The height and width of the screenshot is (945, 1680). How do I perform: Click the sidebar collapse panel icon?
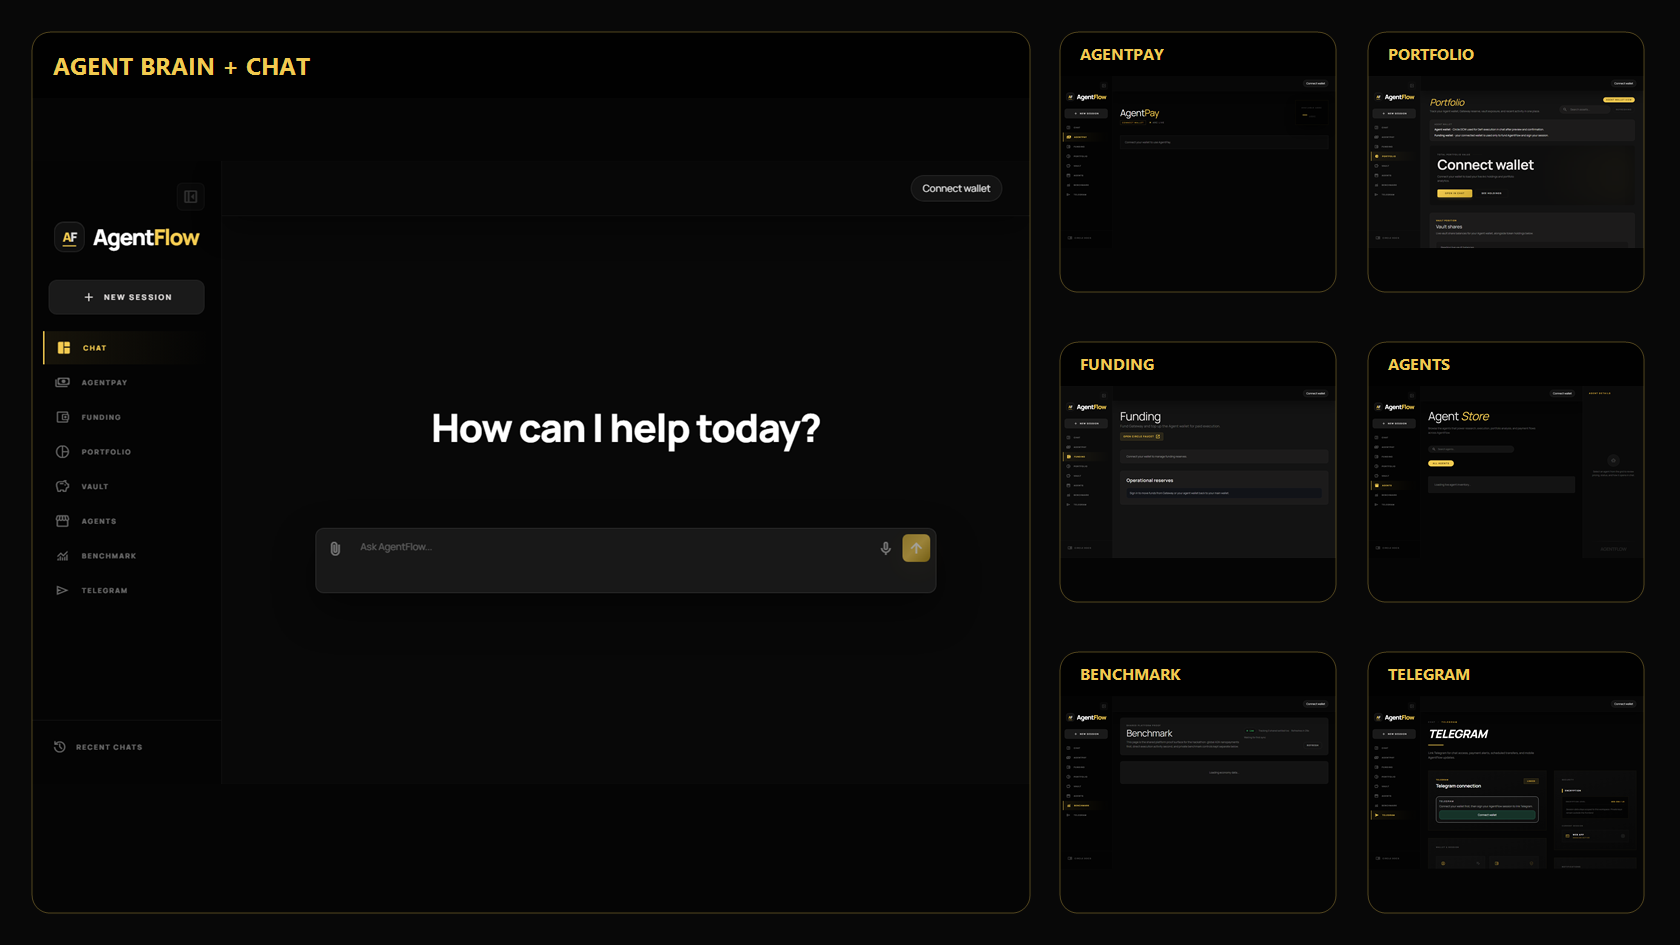[190, 197]
